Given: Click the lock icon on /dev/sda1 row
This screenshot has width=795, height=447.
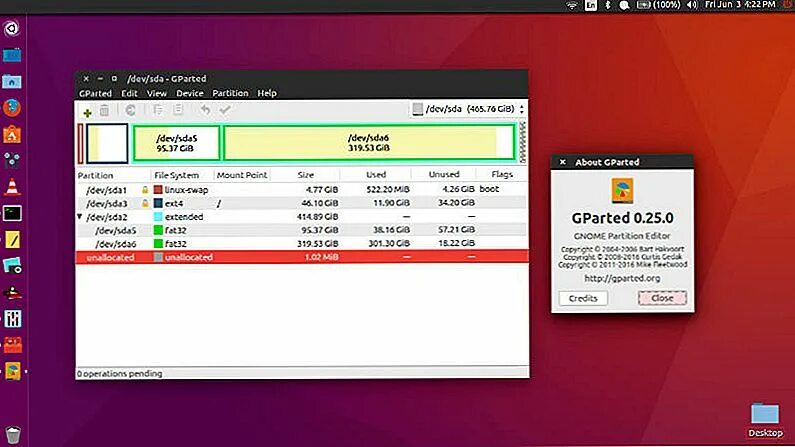Looking at the screenshot, I should point(145,190).
